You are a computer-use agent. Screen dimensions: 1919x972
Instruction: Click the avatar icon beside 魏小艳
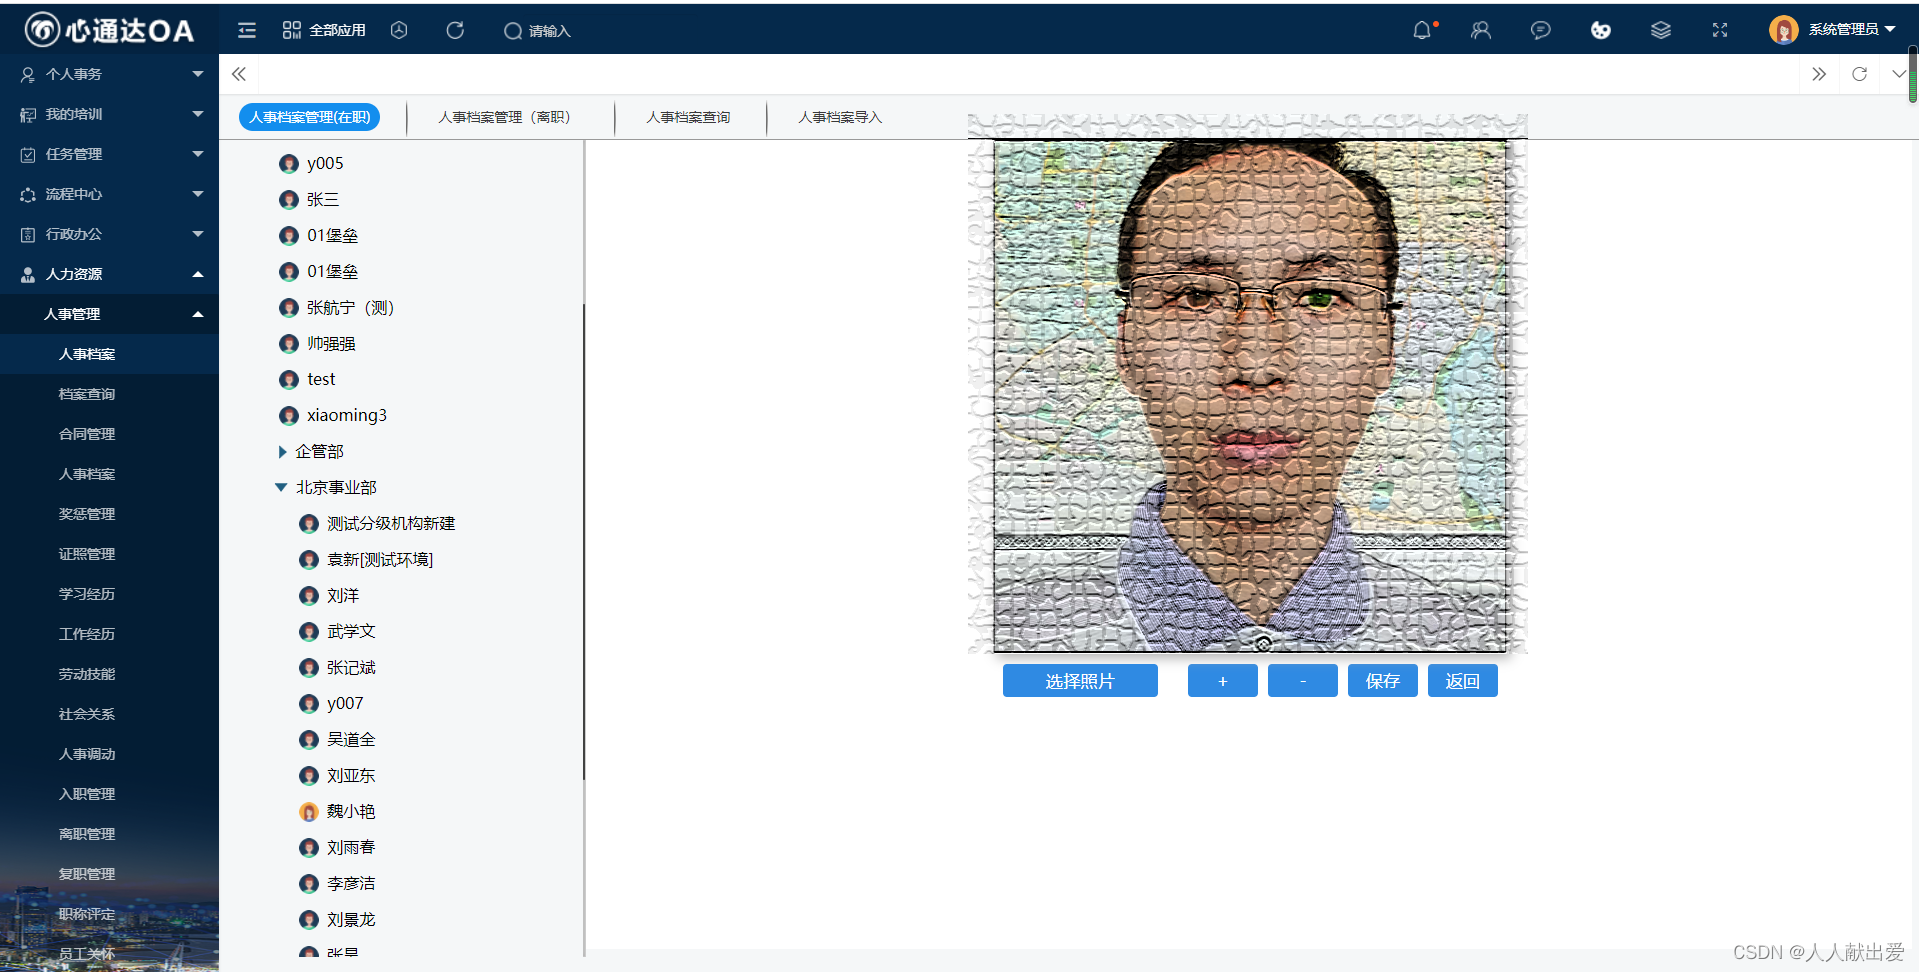(x=309, y=812)
